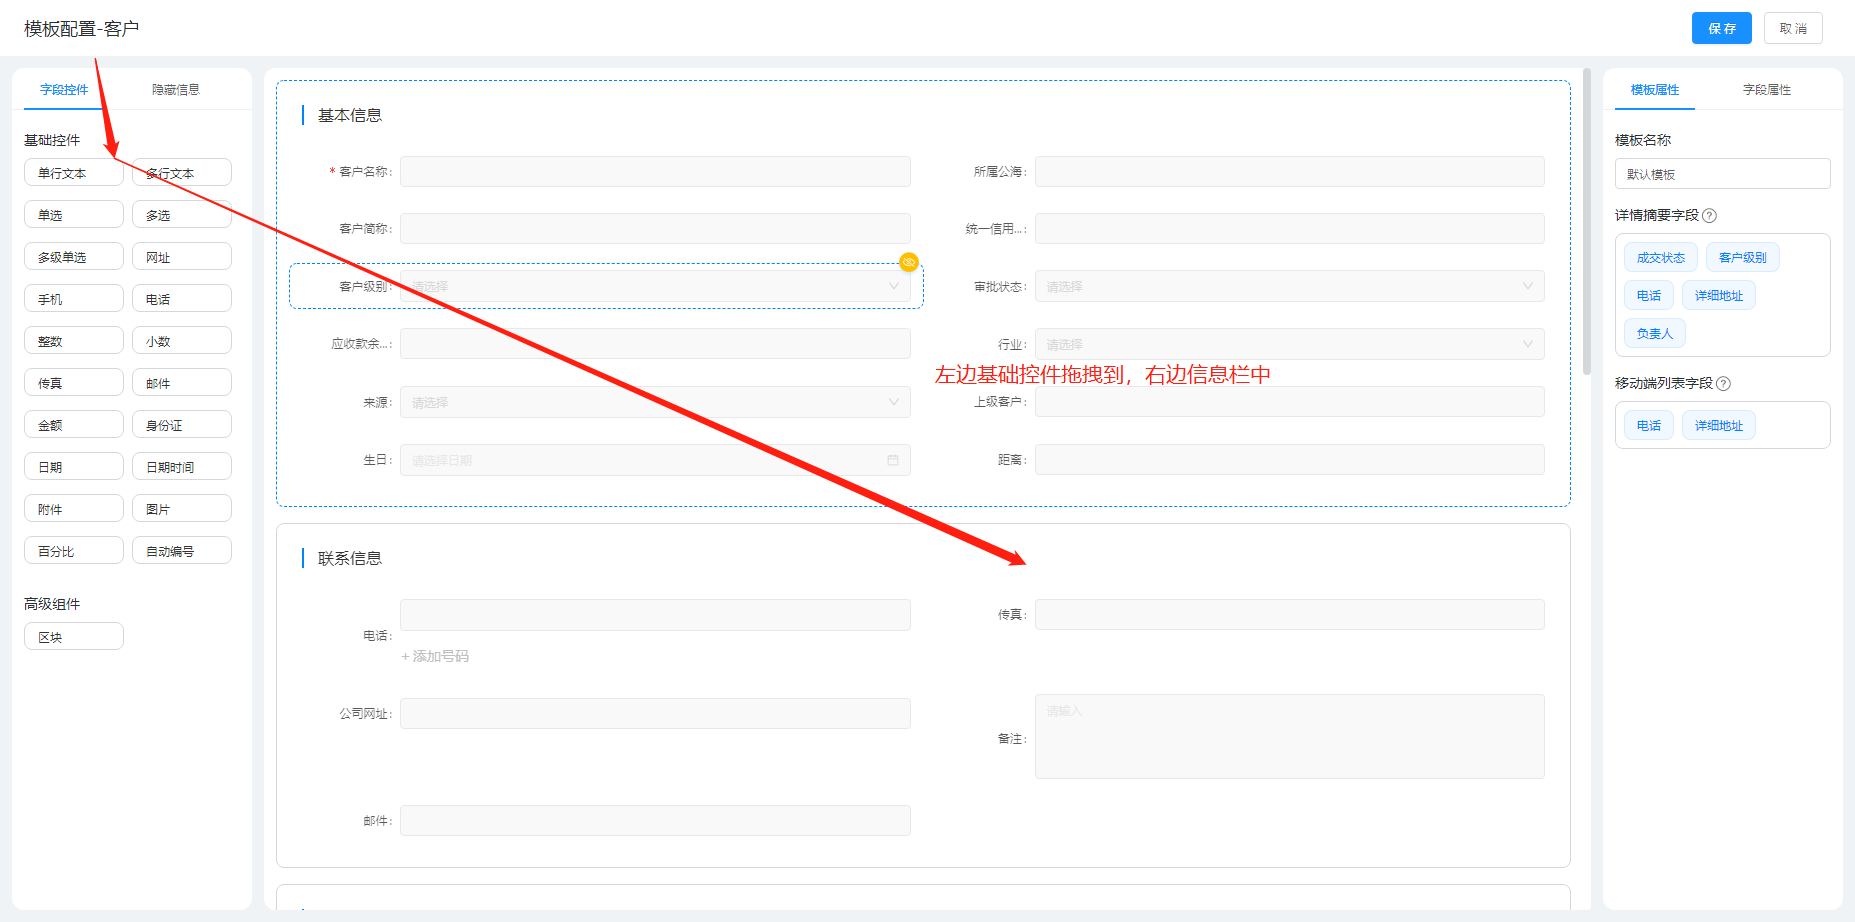
Task: Select the 日期时间 control
Action: tap(182, 466)
